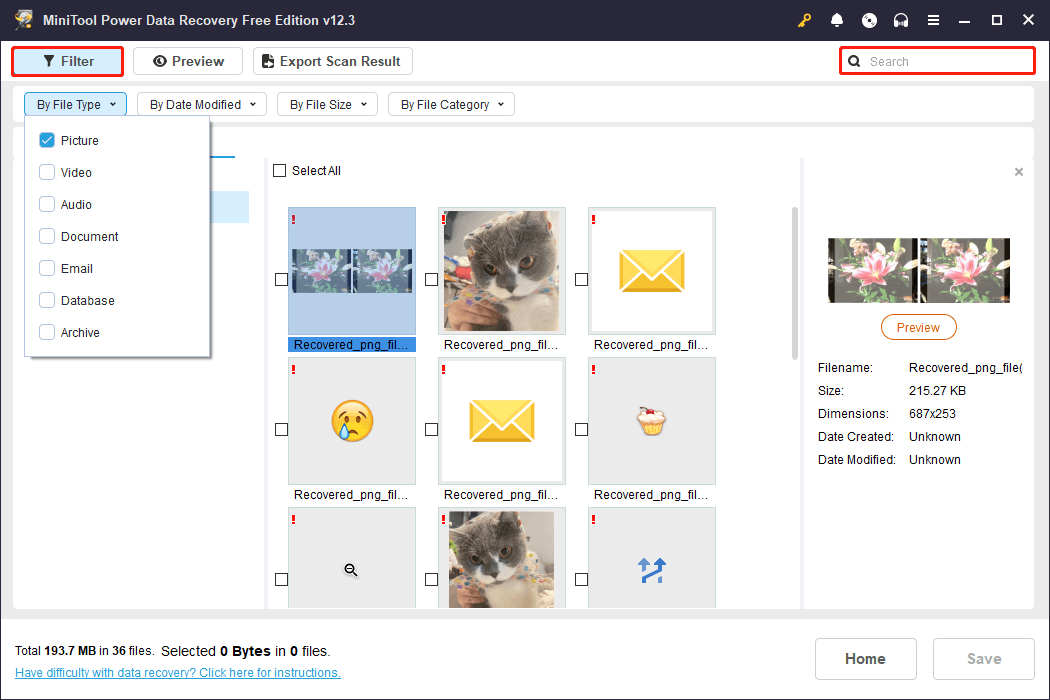Click the Home button

[865, 659]
